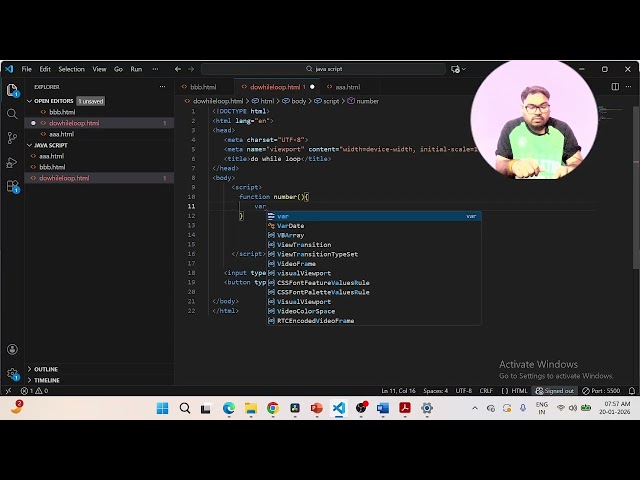The width and height of the screenshot is (640, 480).
Task: Change UTF-8 encoding in status bar
Action: pos(463,391)
